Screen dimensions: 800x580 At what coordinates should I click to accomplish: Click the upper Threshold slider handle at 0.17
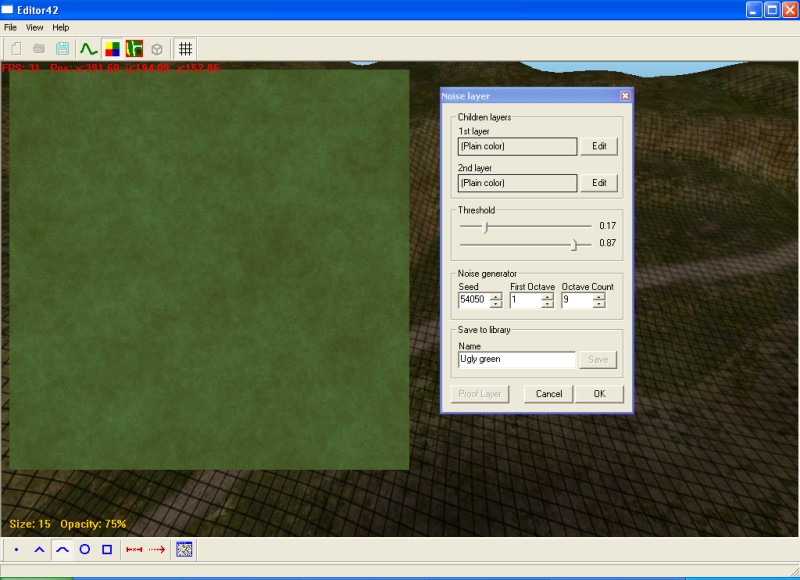(485, 227)
